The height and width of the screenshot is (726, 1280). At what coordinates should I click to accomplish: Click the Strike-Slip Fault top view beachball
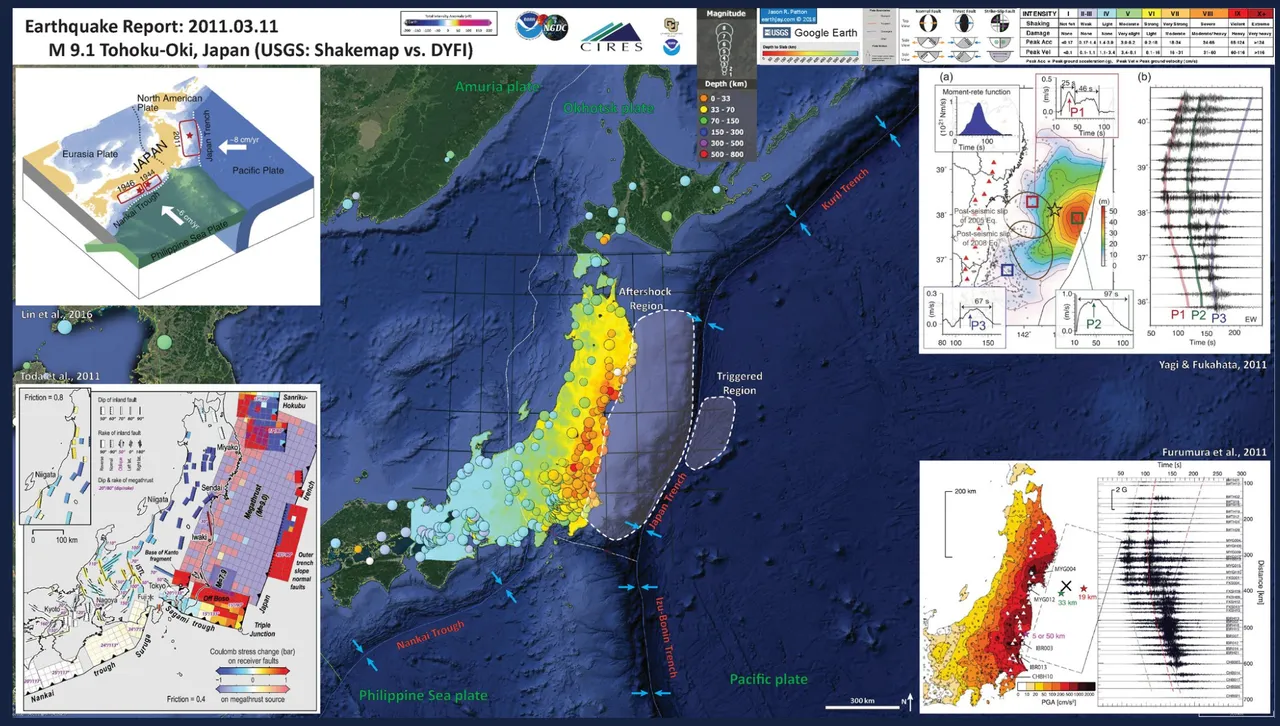pos(1000,23)
